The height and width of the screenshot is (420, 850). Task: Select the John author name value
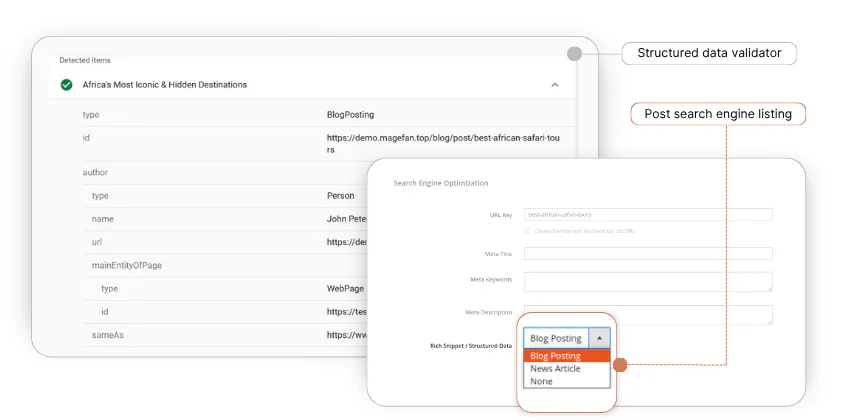pyautogui.click(x=346, y=218)
